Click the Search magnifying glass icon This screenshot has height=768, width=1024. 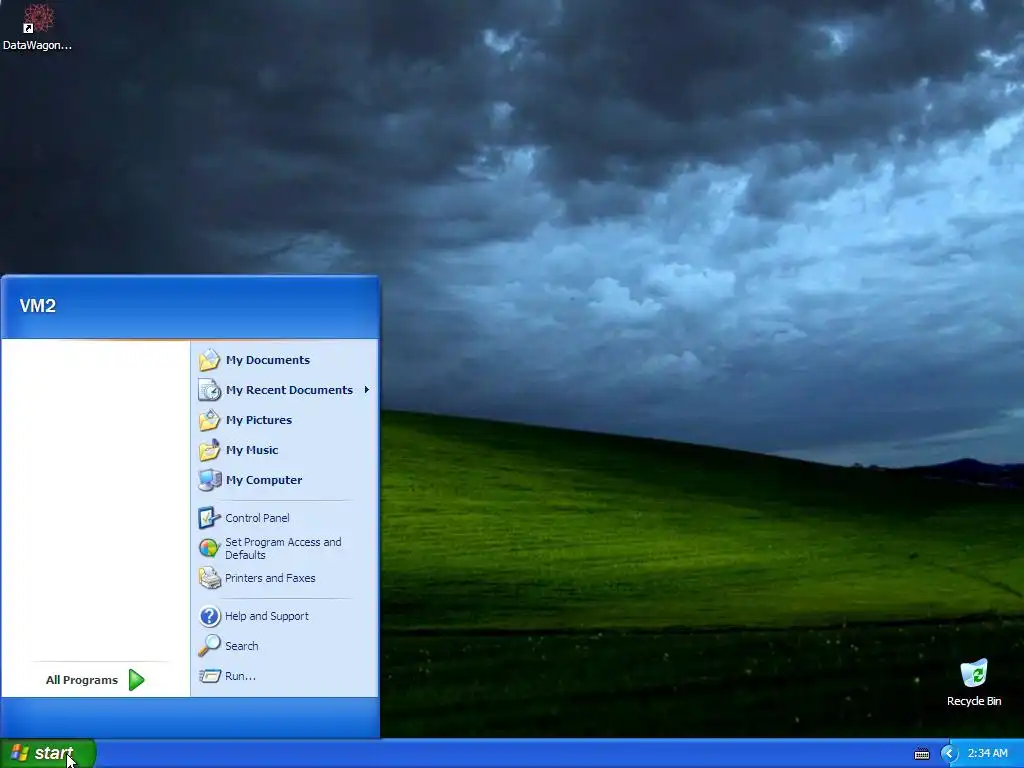[x=210, y=646]
